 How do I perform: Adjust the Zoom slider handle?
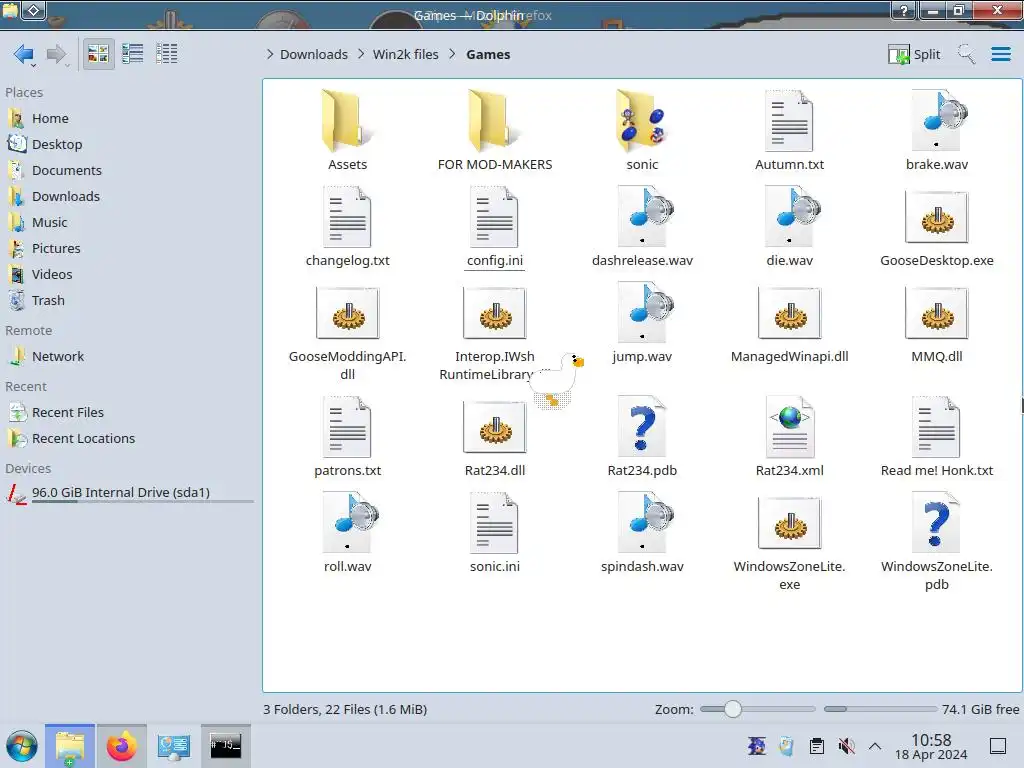coord(733,709)
